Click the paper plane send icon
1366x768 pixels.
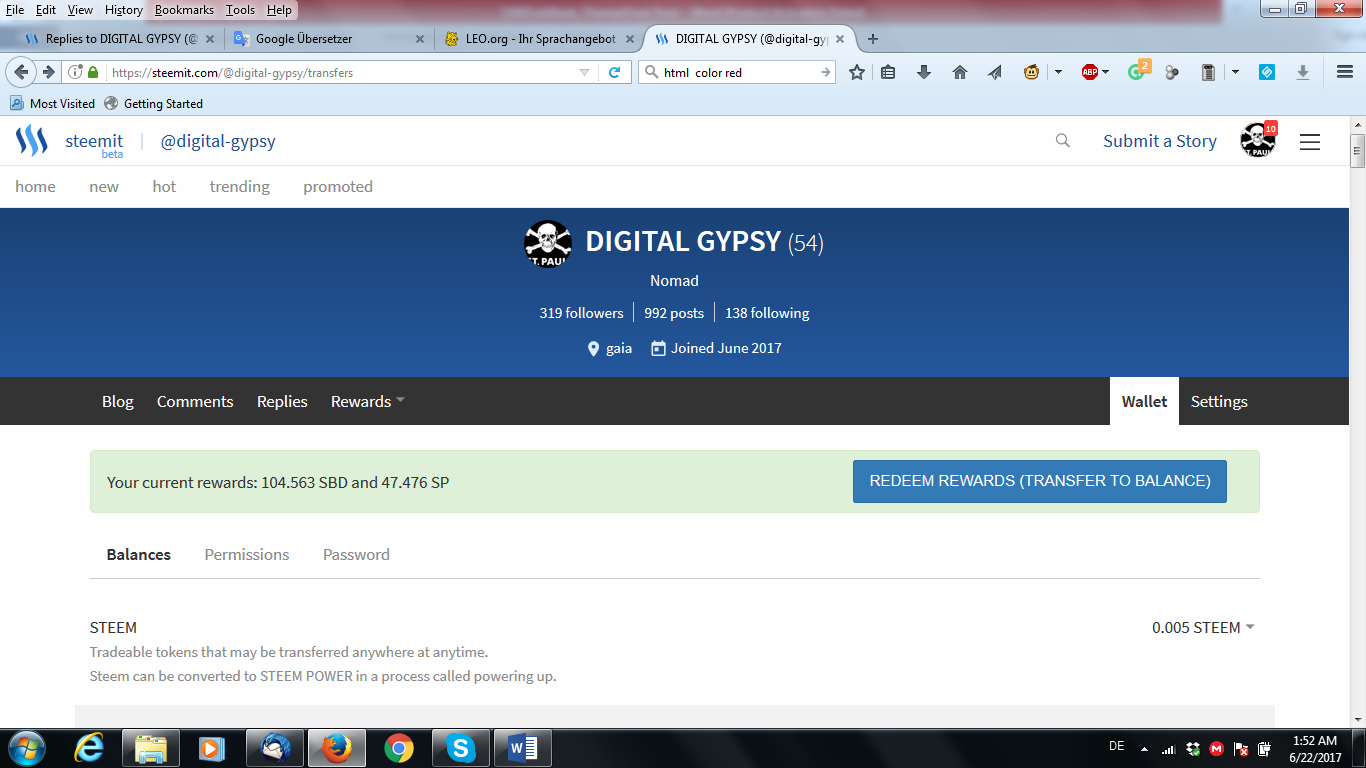click(995, 72)
